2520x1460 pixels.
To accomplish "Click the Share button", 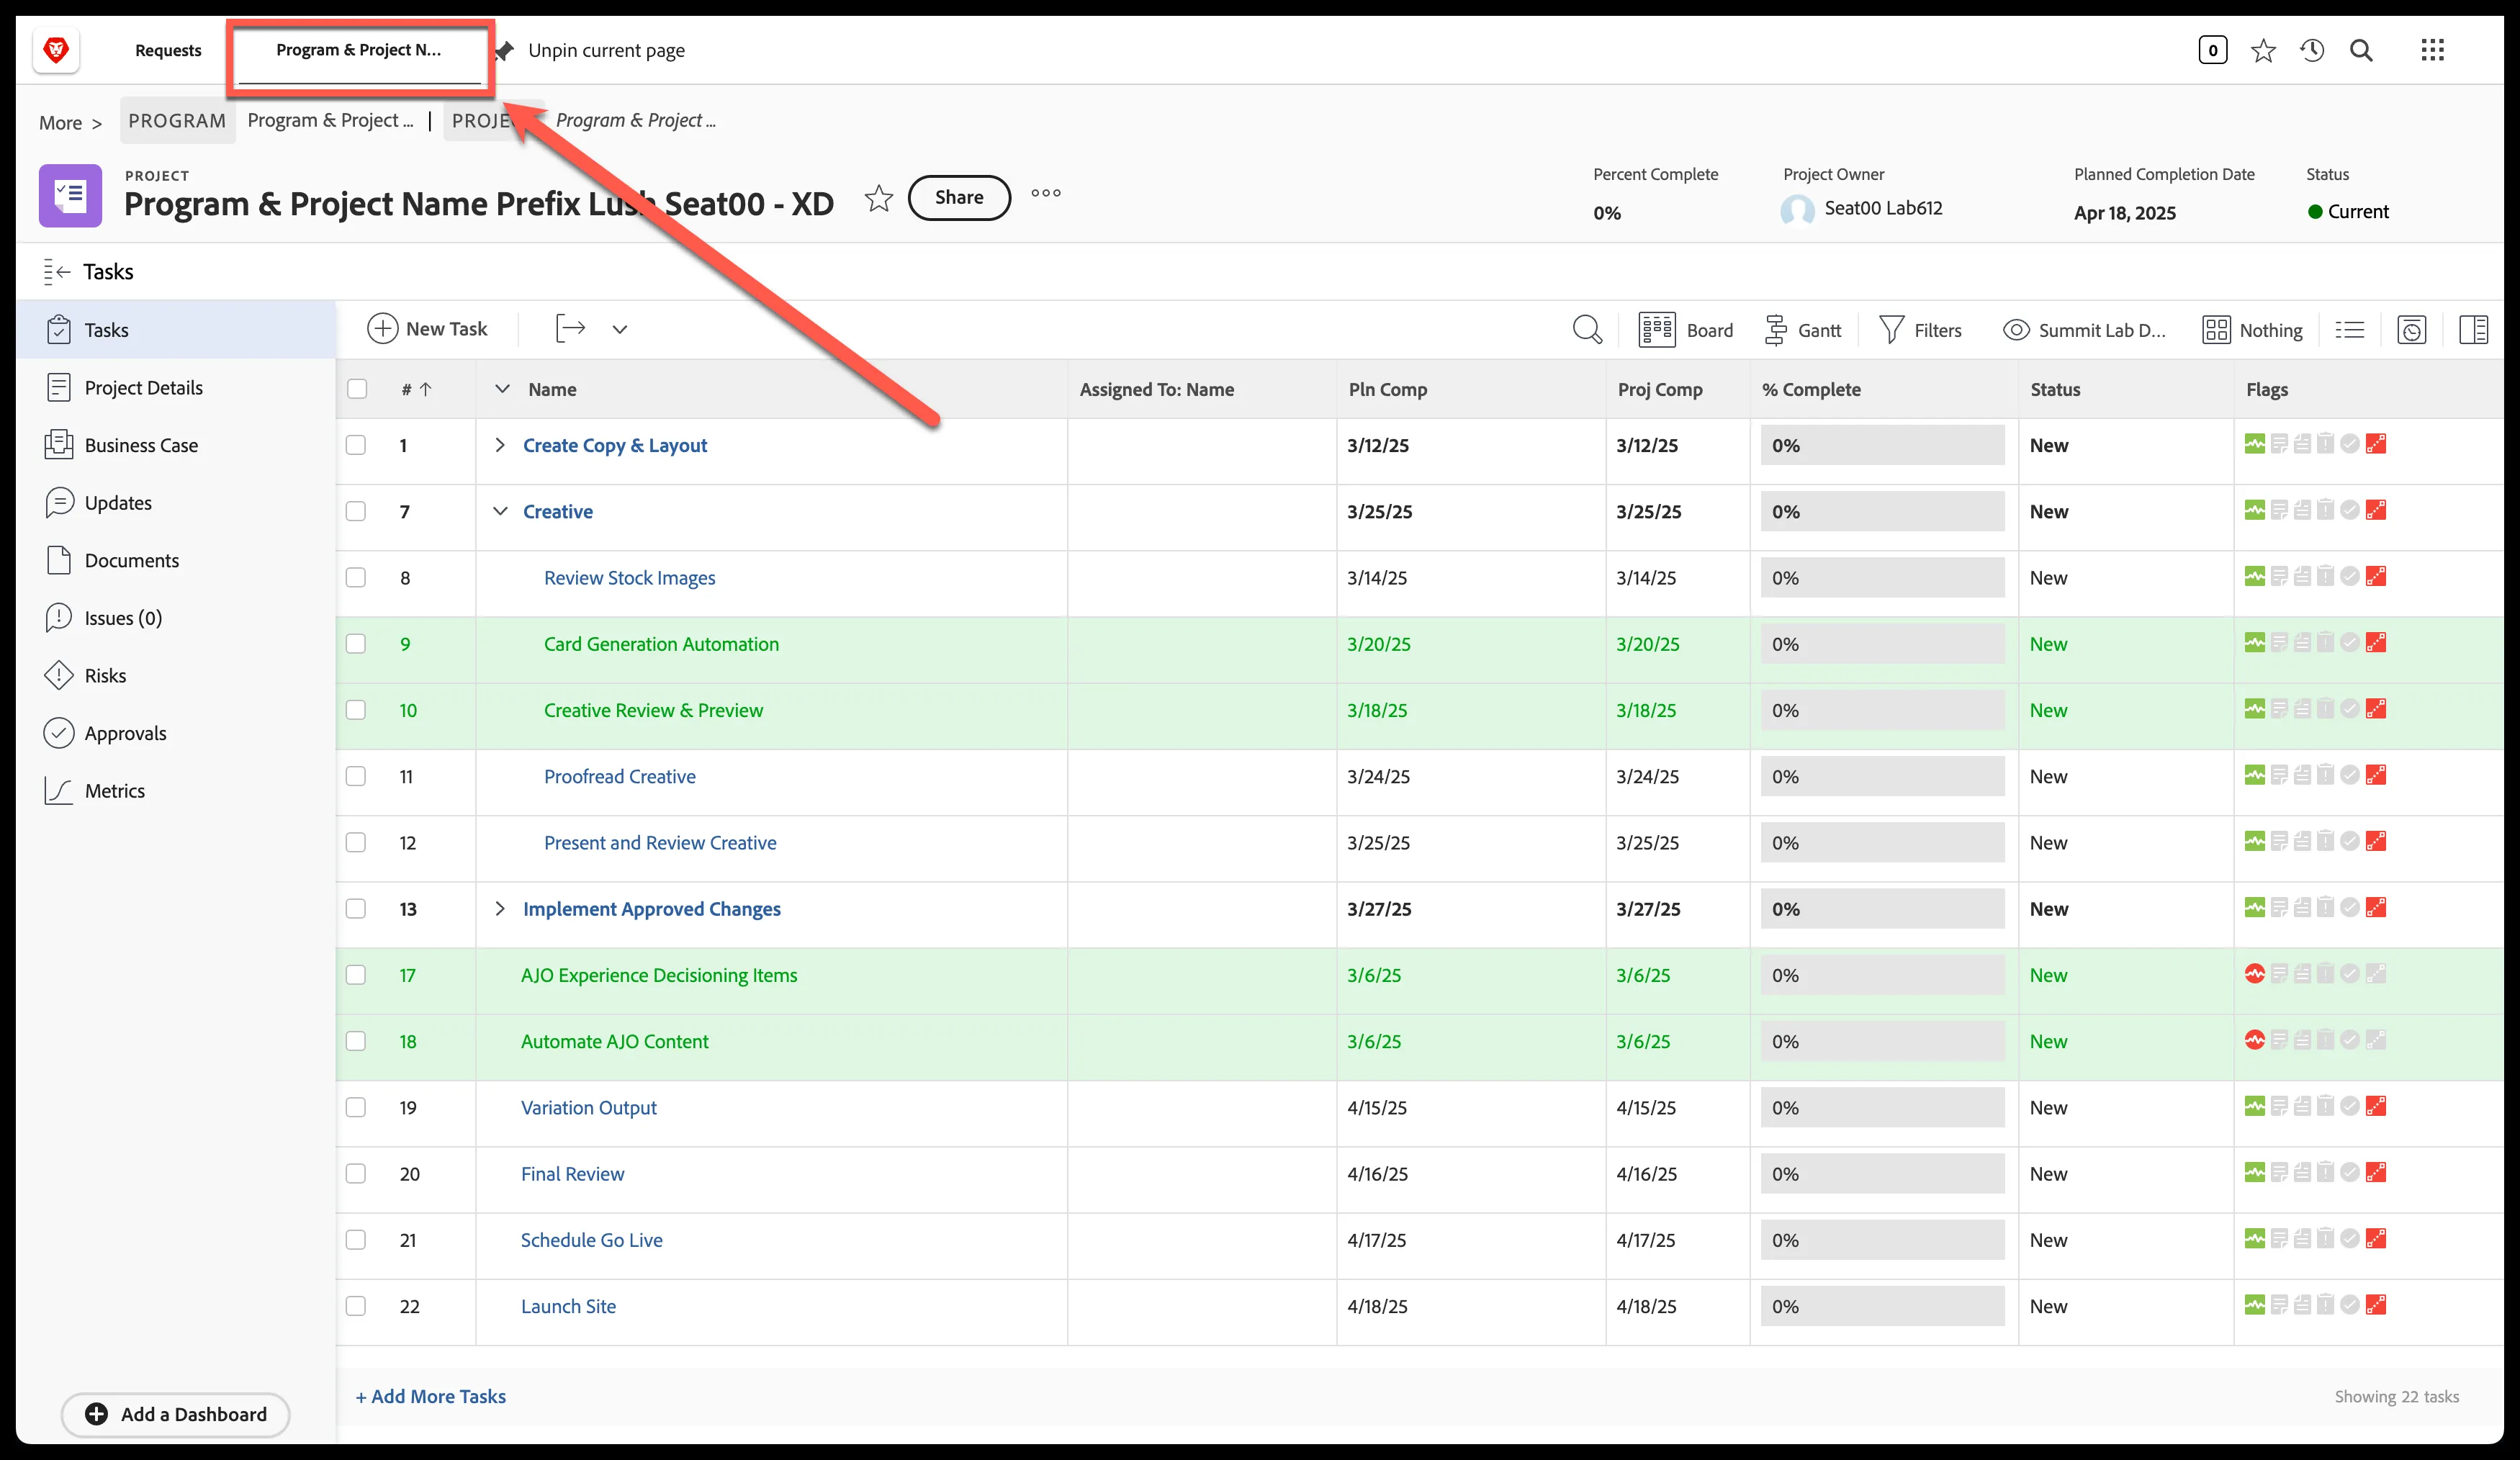I will (x=959, y=198).
